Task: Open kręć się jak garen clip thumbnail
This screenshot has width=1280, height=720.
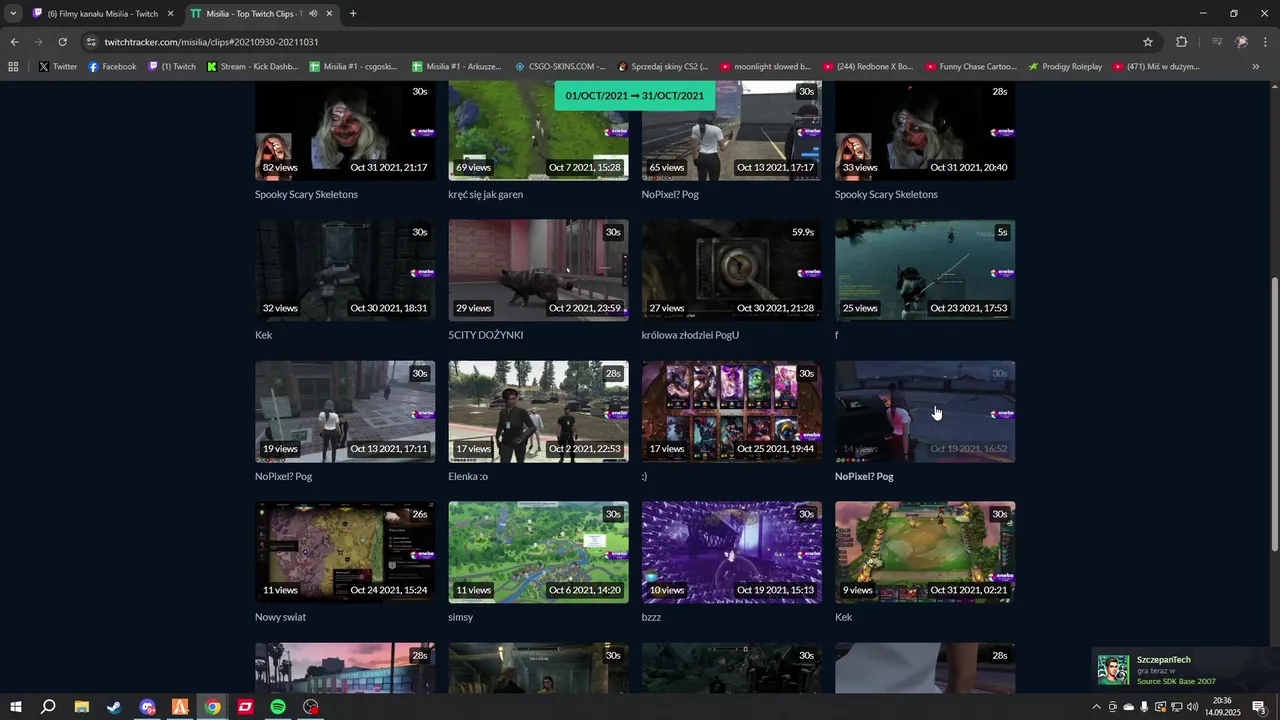Action: tap(538, 130)
